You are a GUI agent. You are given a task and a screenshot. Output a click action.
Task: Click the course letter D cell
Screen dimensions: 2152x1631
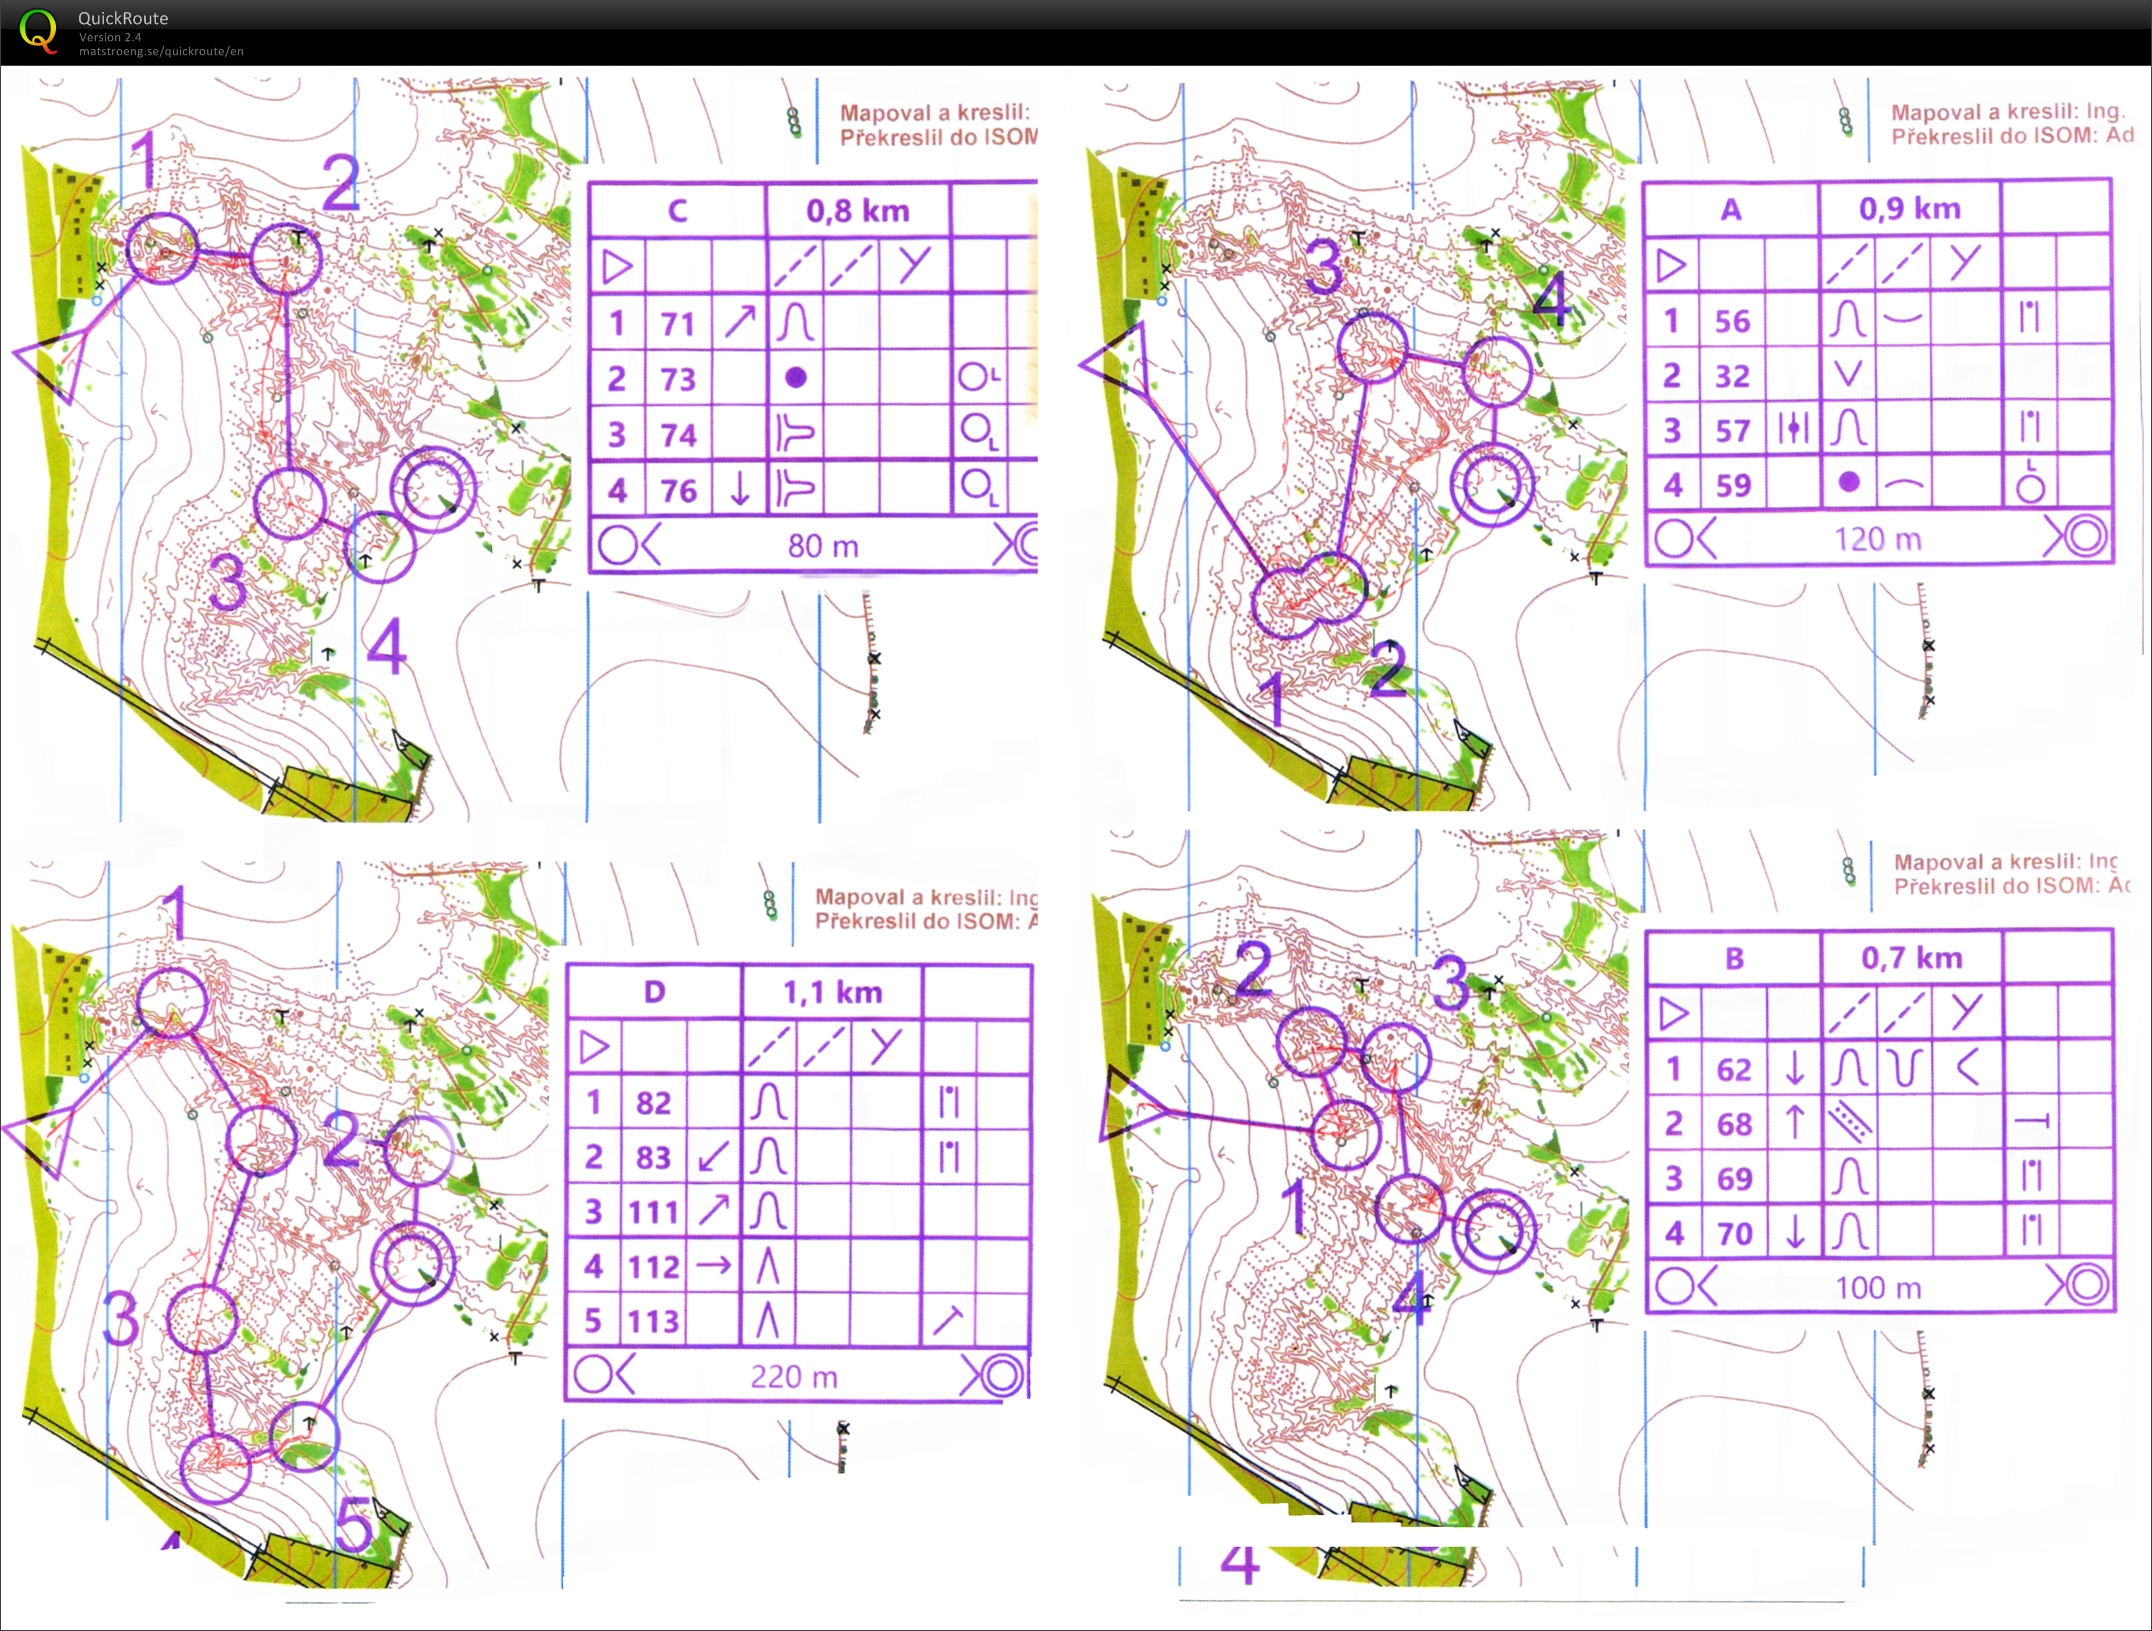654,991
